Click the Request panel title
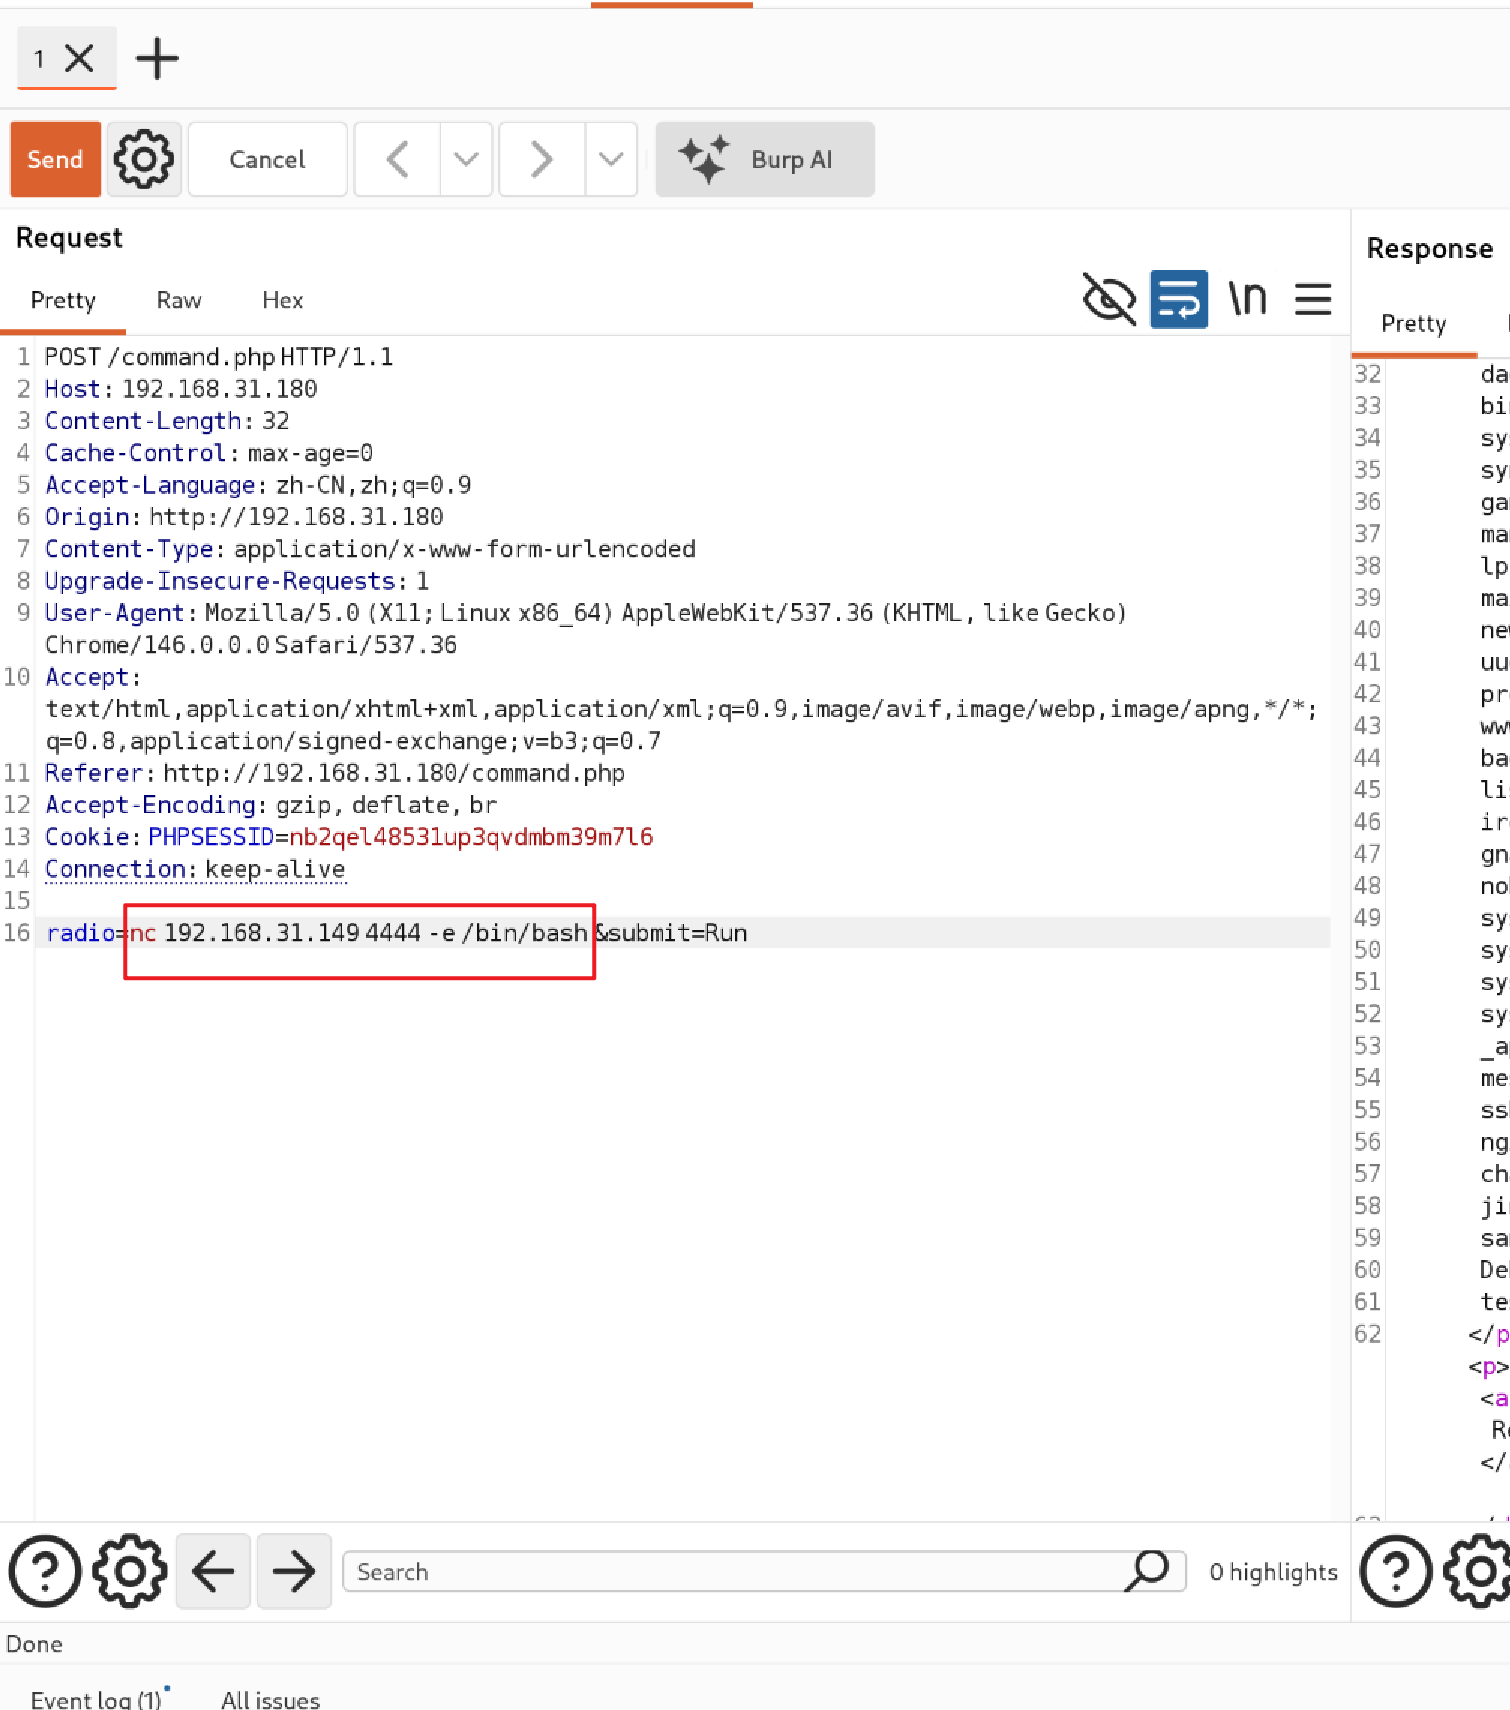Image resolution: width=1510 pixels, height=1710 pixels. click(x=69, y=238)
